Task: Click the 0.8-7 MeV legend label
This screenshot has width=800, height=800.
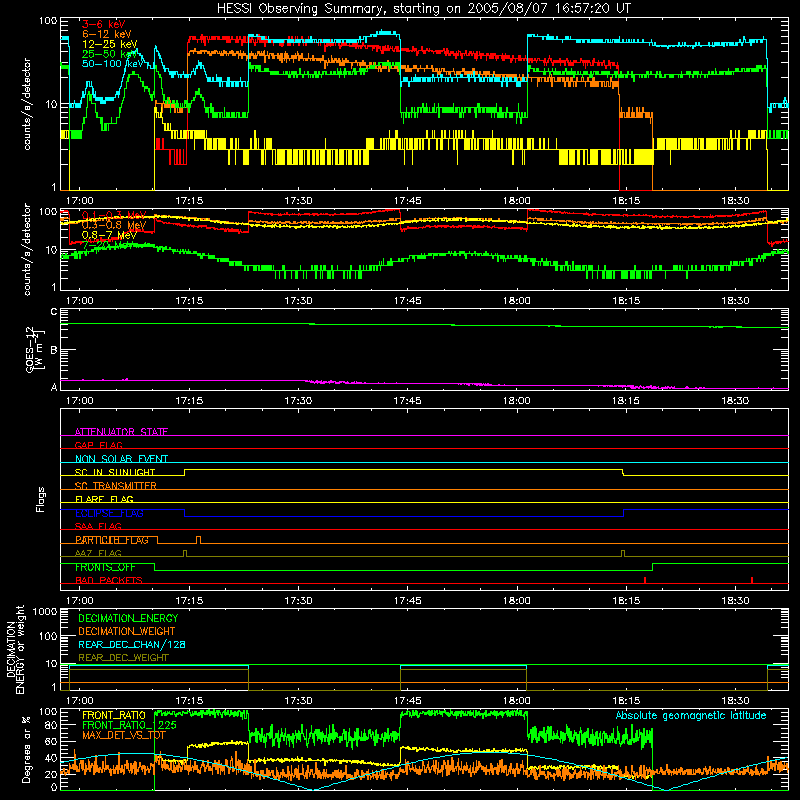Action: 109,235
